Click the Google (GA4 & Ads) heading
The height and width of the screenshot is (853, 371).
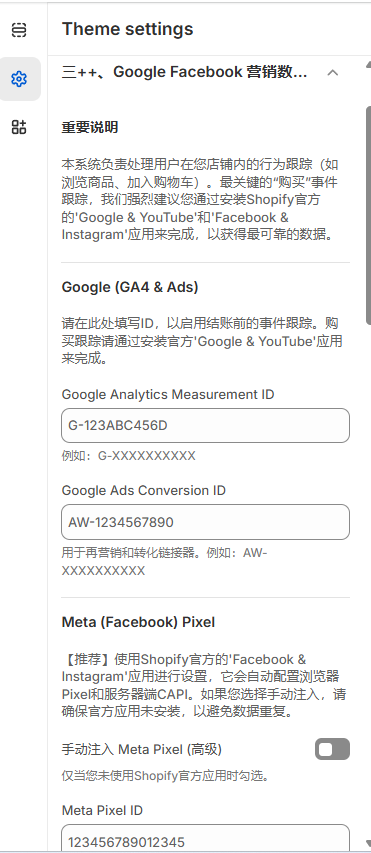pos(130,287)
